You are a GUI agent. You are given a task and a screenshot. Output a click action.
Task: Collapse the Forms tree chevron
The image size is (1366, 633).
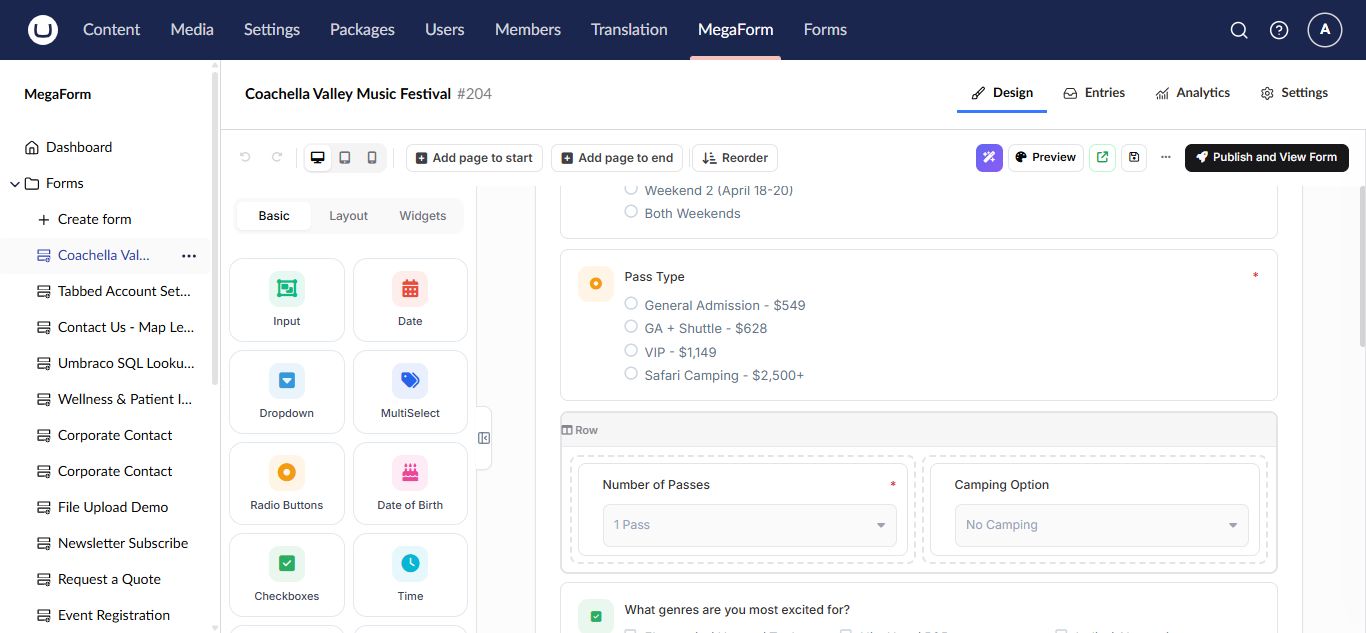pyautogui.click(x=15, y=184)
